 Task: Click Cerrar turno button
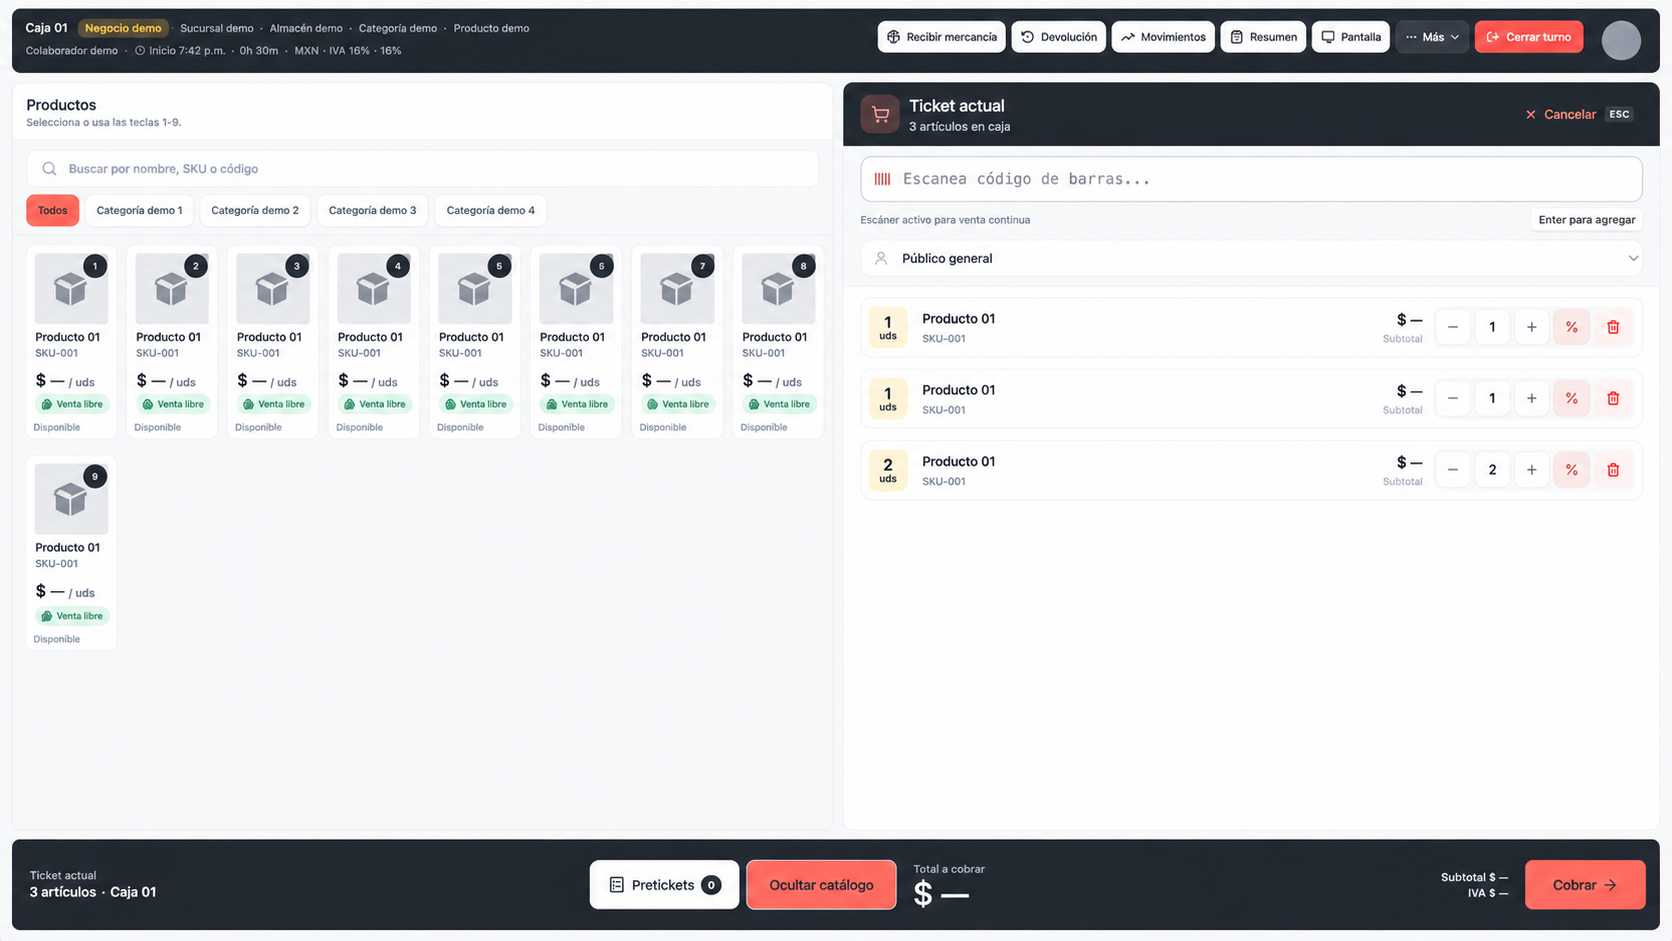tap(1528, 37)
